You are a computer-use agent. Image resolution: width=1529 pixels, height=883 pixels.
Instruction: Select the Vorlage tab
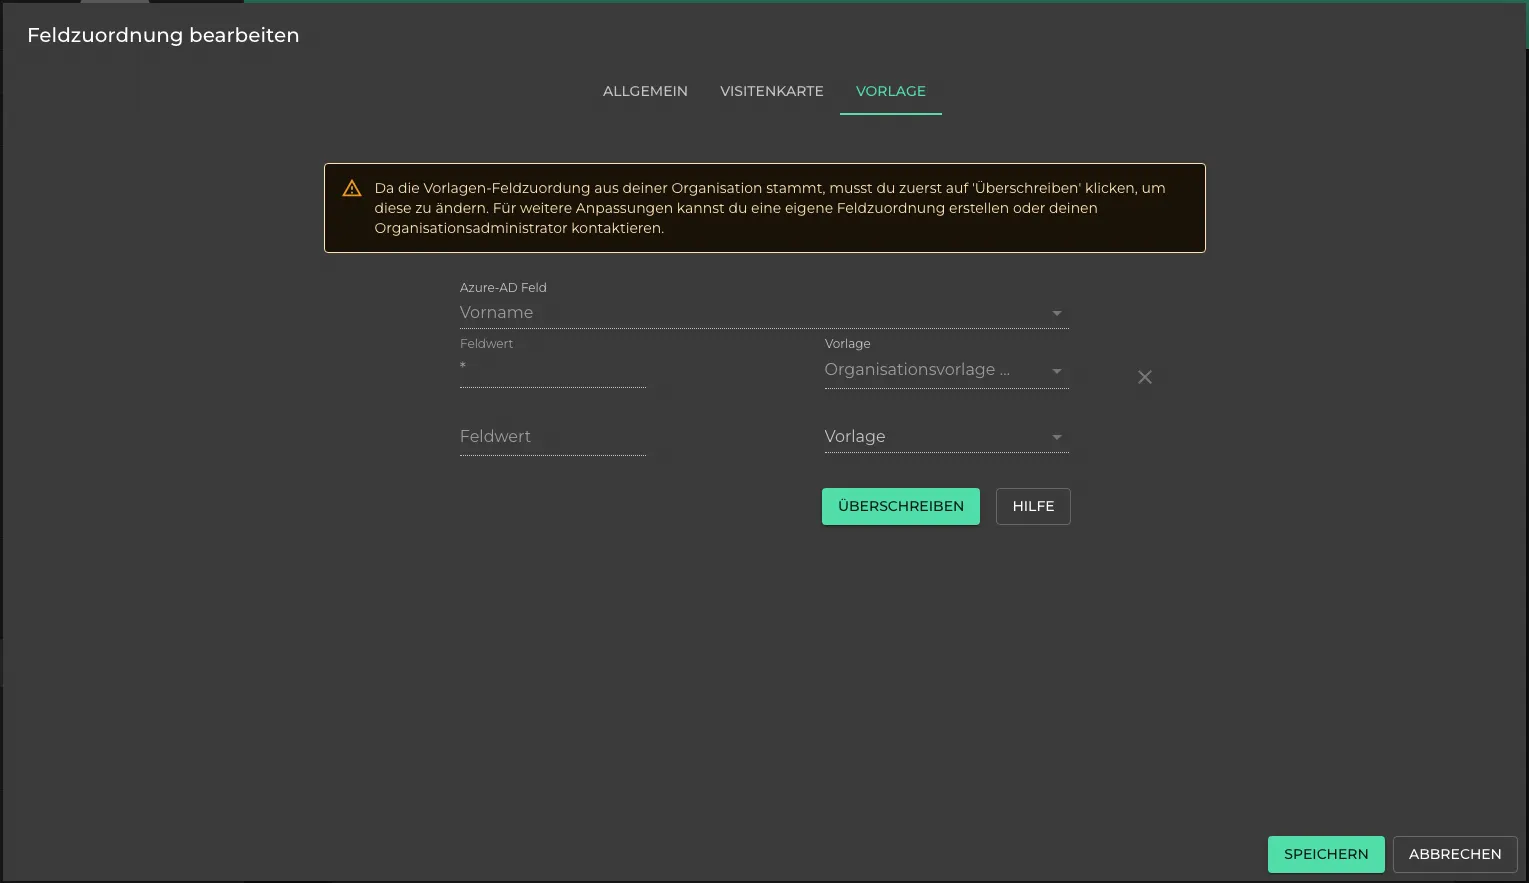coord(891,91)
